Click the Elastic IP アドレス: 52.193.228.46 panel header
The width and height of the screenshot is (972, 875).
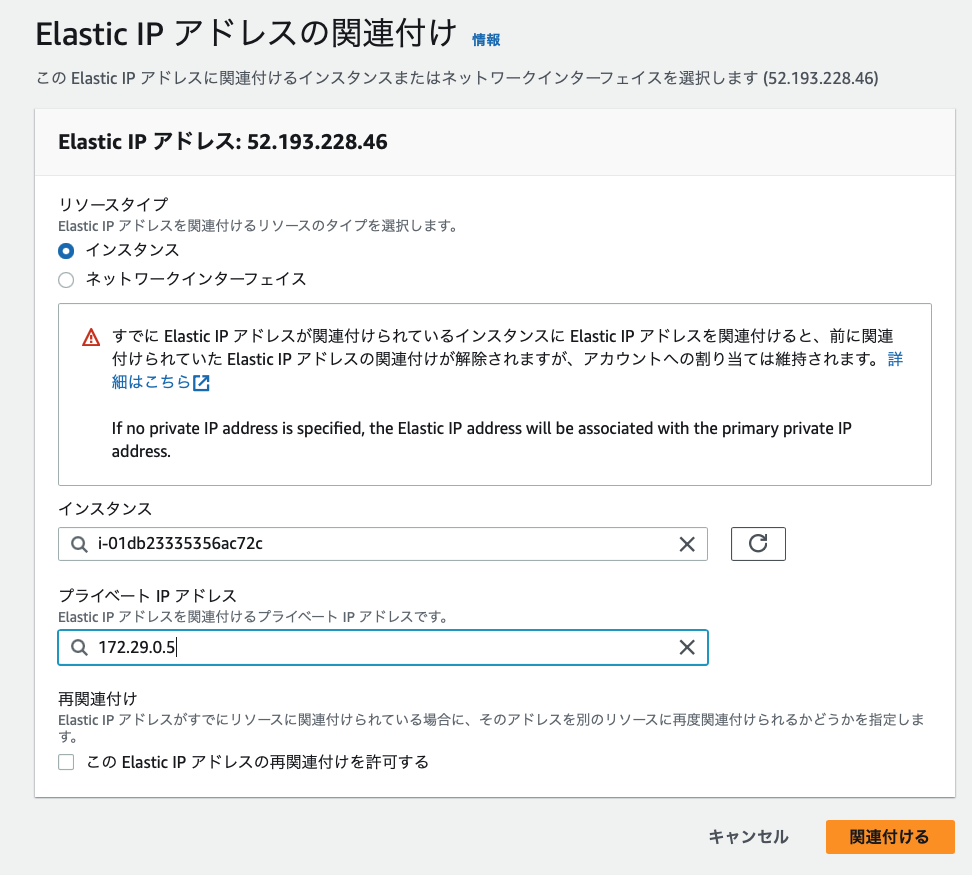tap(223, 142)
